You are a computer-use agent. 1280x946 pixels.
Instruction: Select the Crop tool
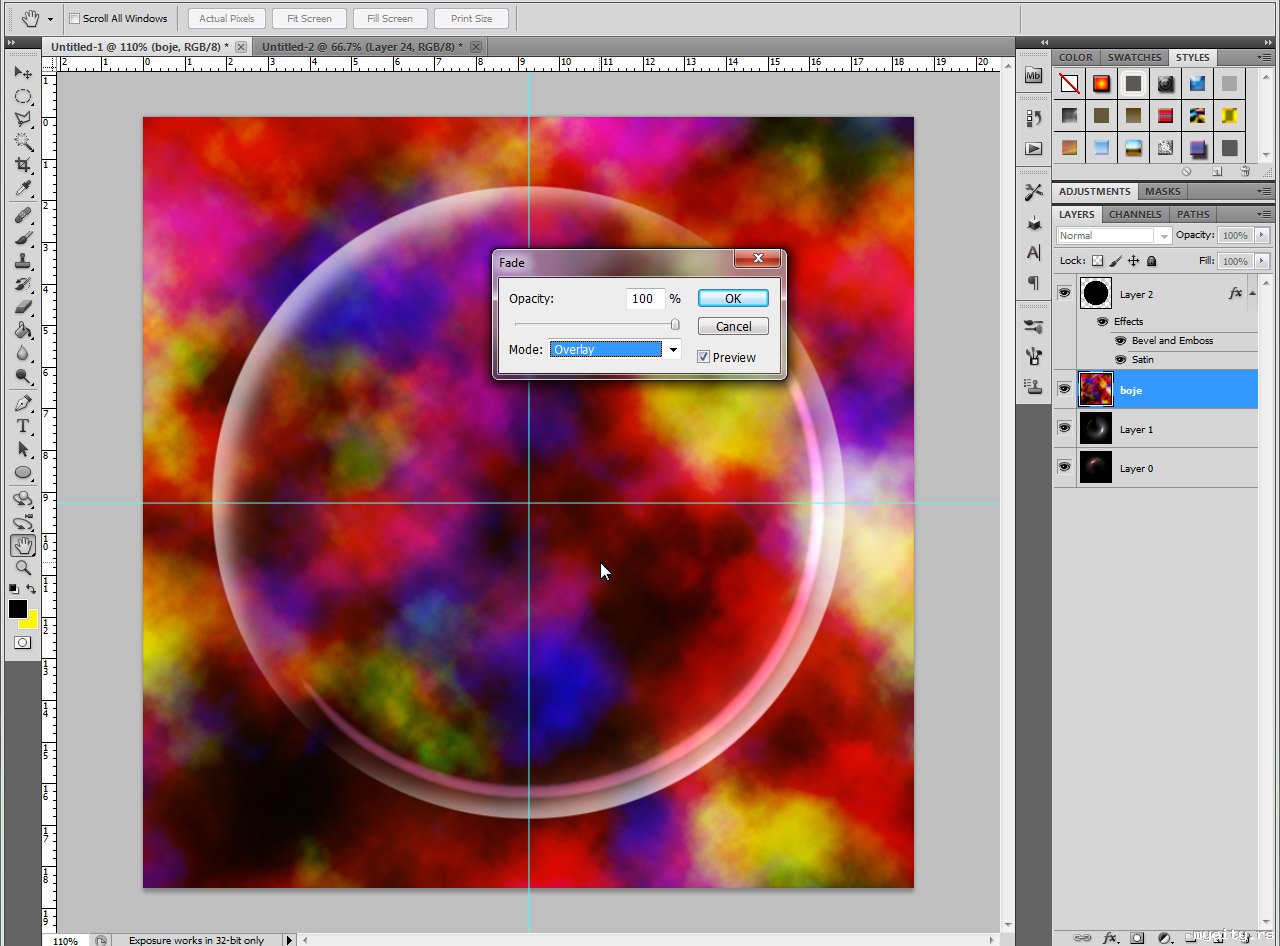23,165
